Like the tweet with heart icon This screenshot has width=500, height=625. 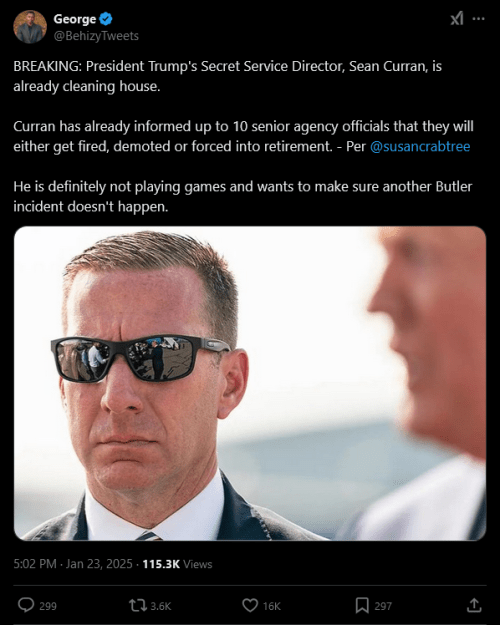point(250,605)
